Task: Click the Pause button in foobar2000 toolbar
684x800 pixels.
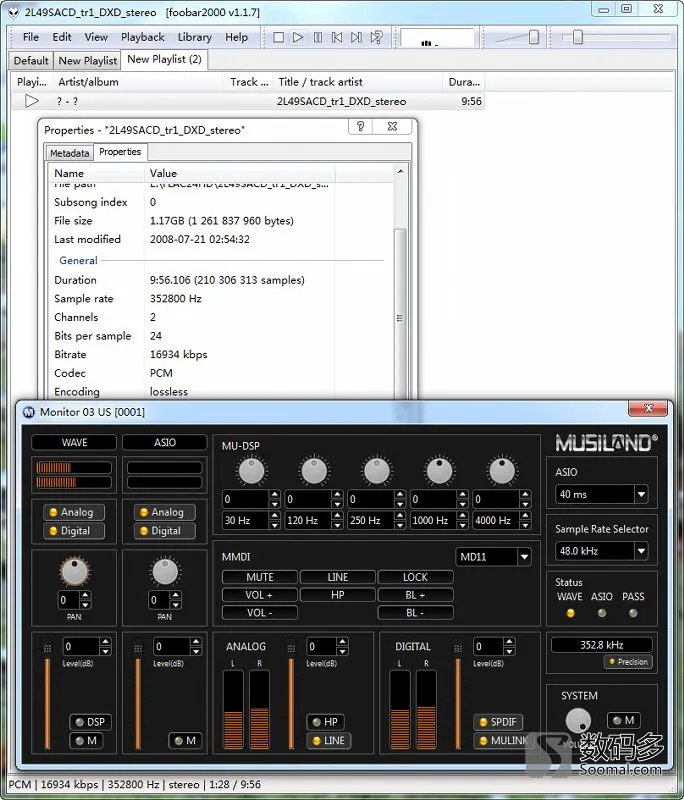Action: [x=317, y=37]
